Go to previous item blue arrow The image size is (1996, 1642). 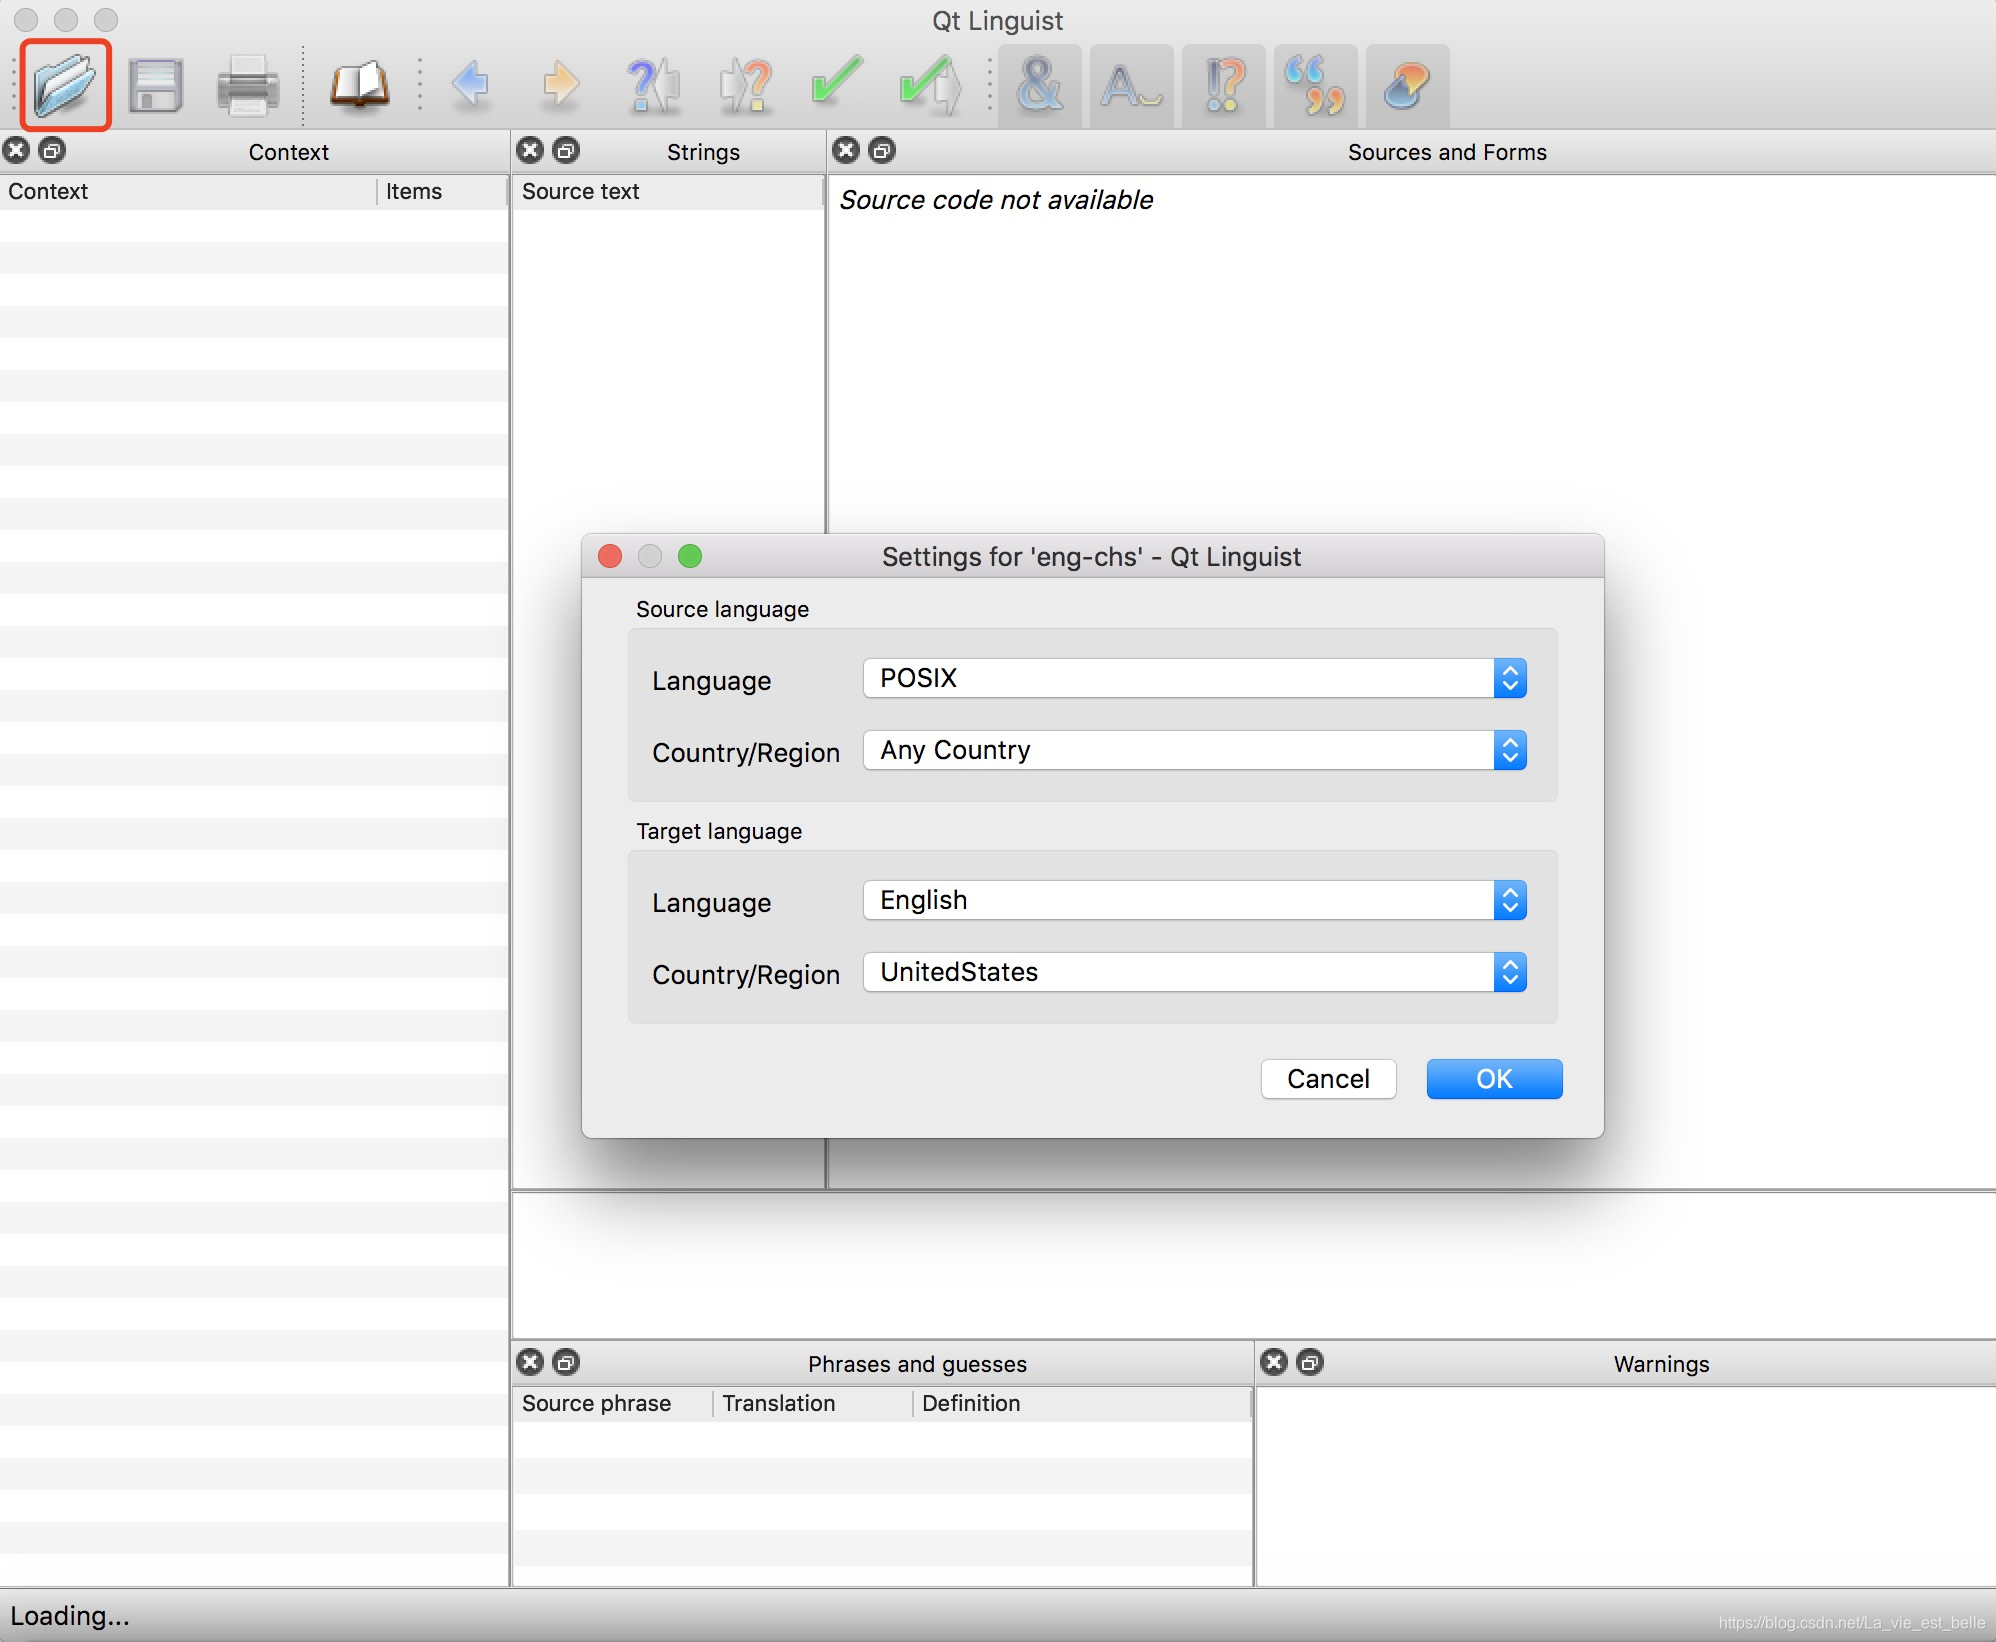tap(470, 85)
